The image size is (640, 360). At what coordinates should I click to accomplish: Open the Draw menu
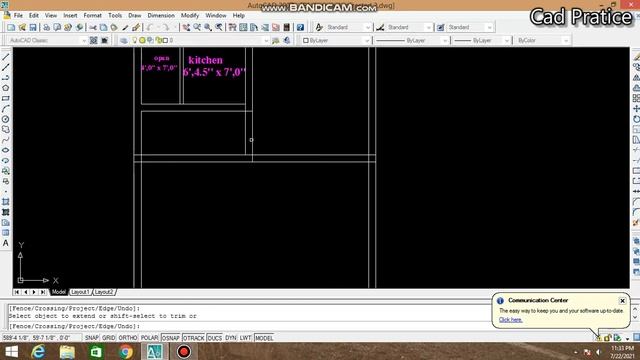pos(135,16)
